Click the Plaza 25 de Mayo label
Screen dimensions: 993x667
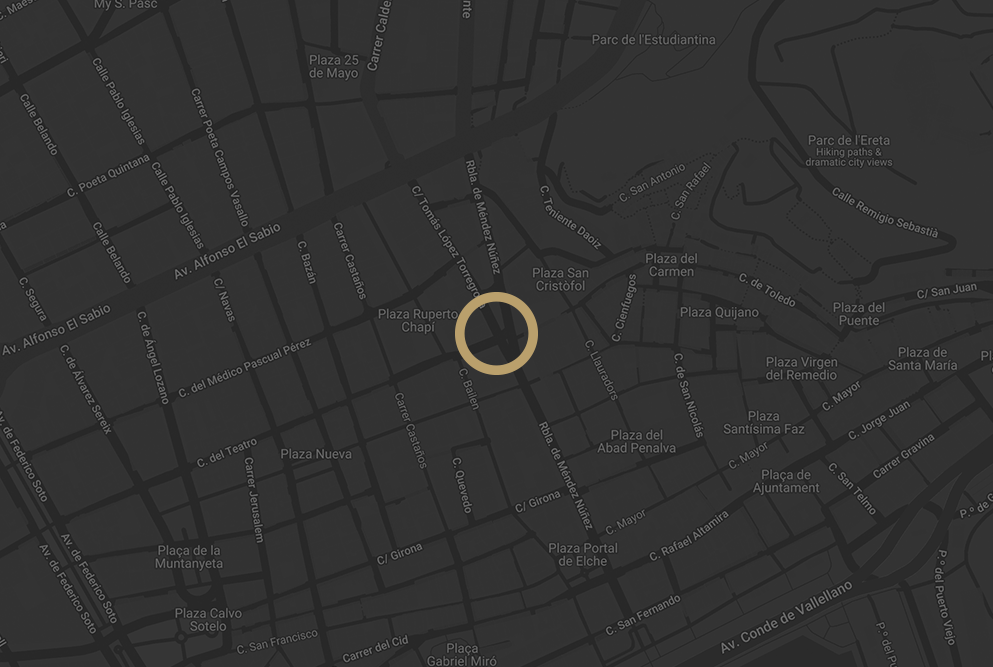pyautogui.click(x=334, y=67)
